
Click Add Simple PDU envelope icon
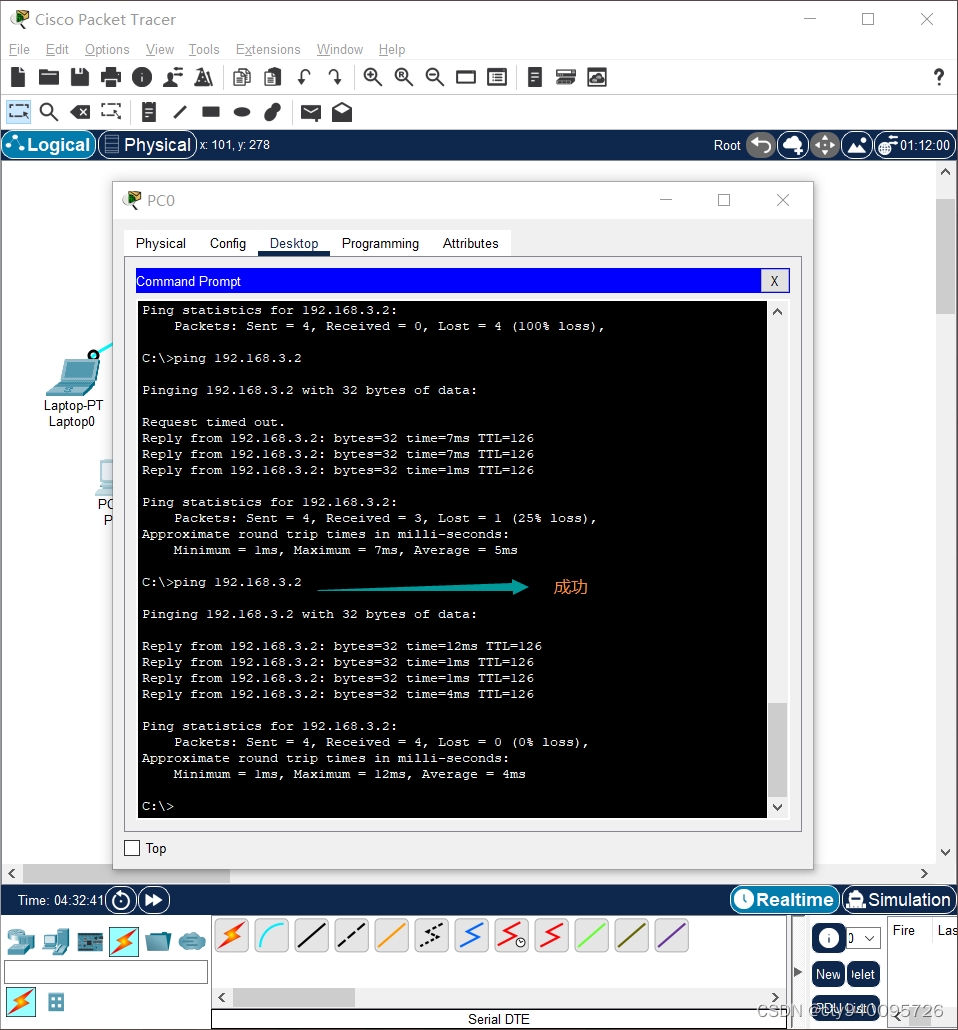coord(311,113)
